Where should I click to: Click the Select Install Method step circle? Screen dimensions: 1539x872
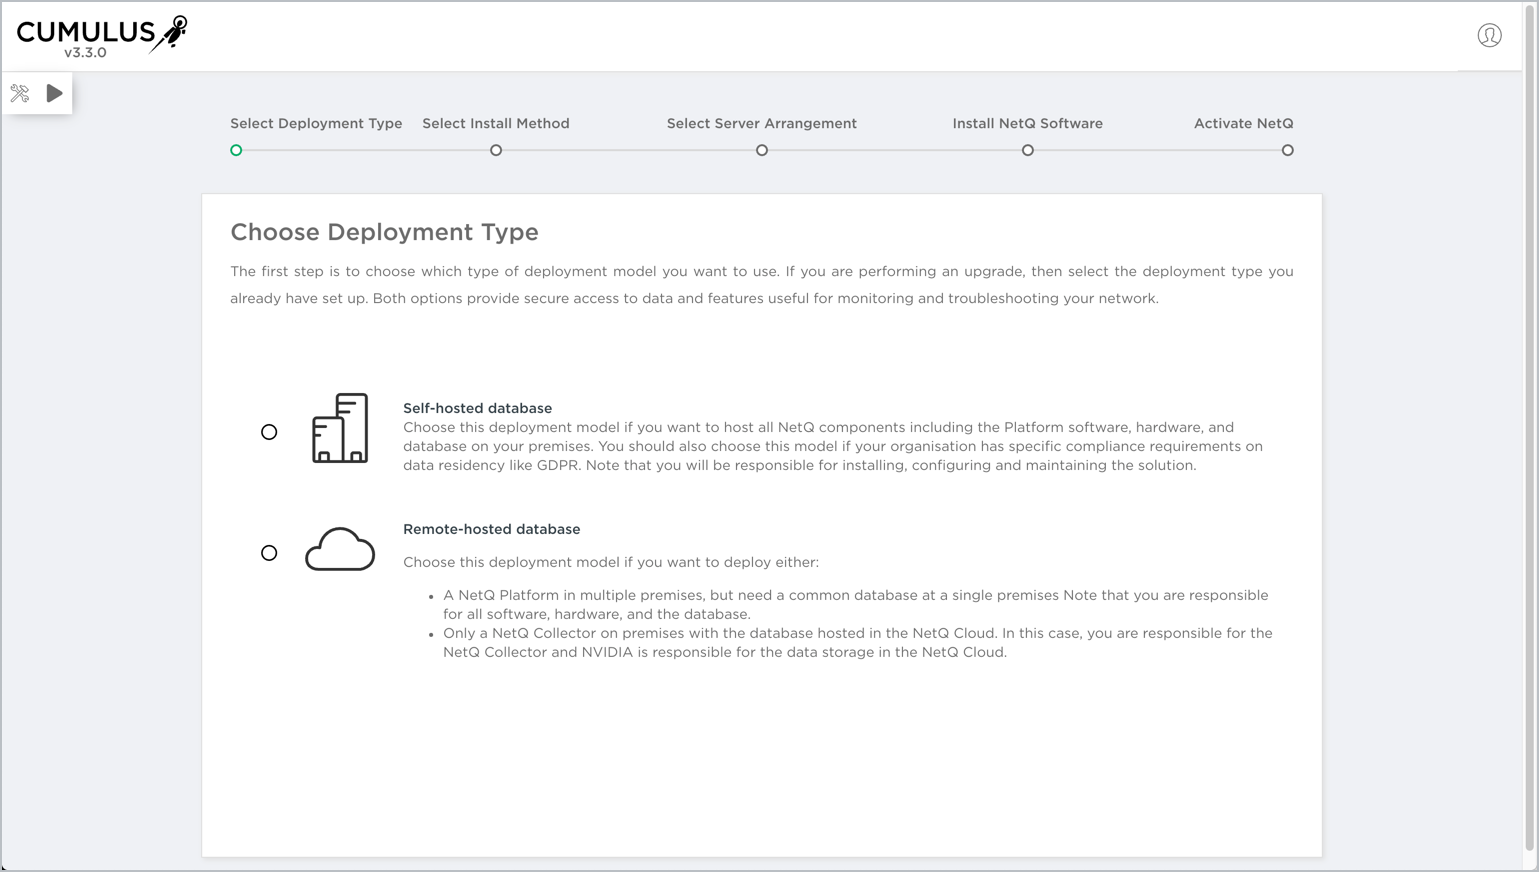point(496,150)
